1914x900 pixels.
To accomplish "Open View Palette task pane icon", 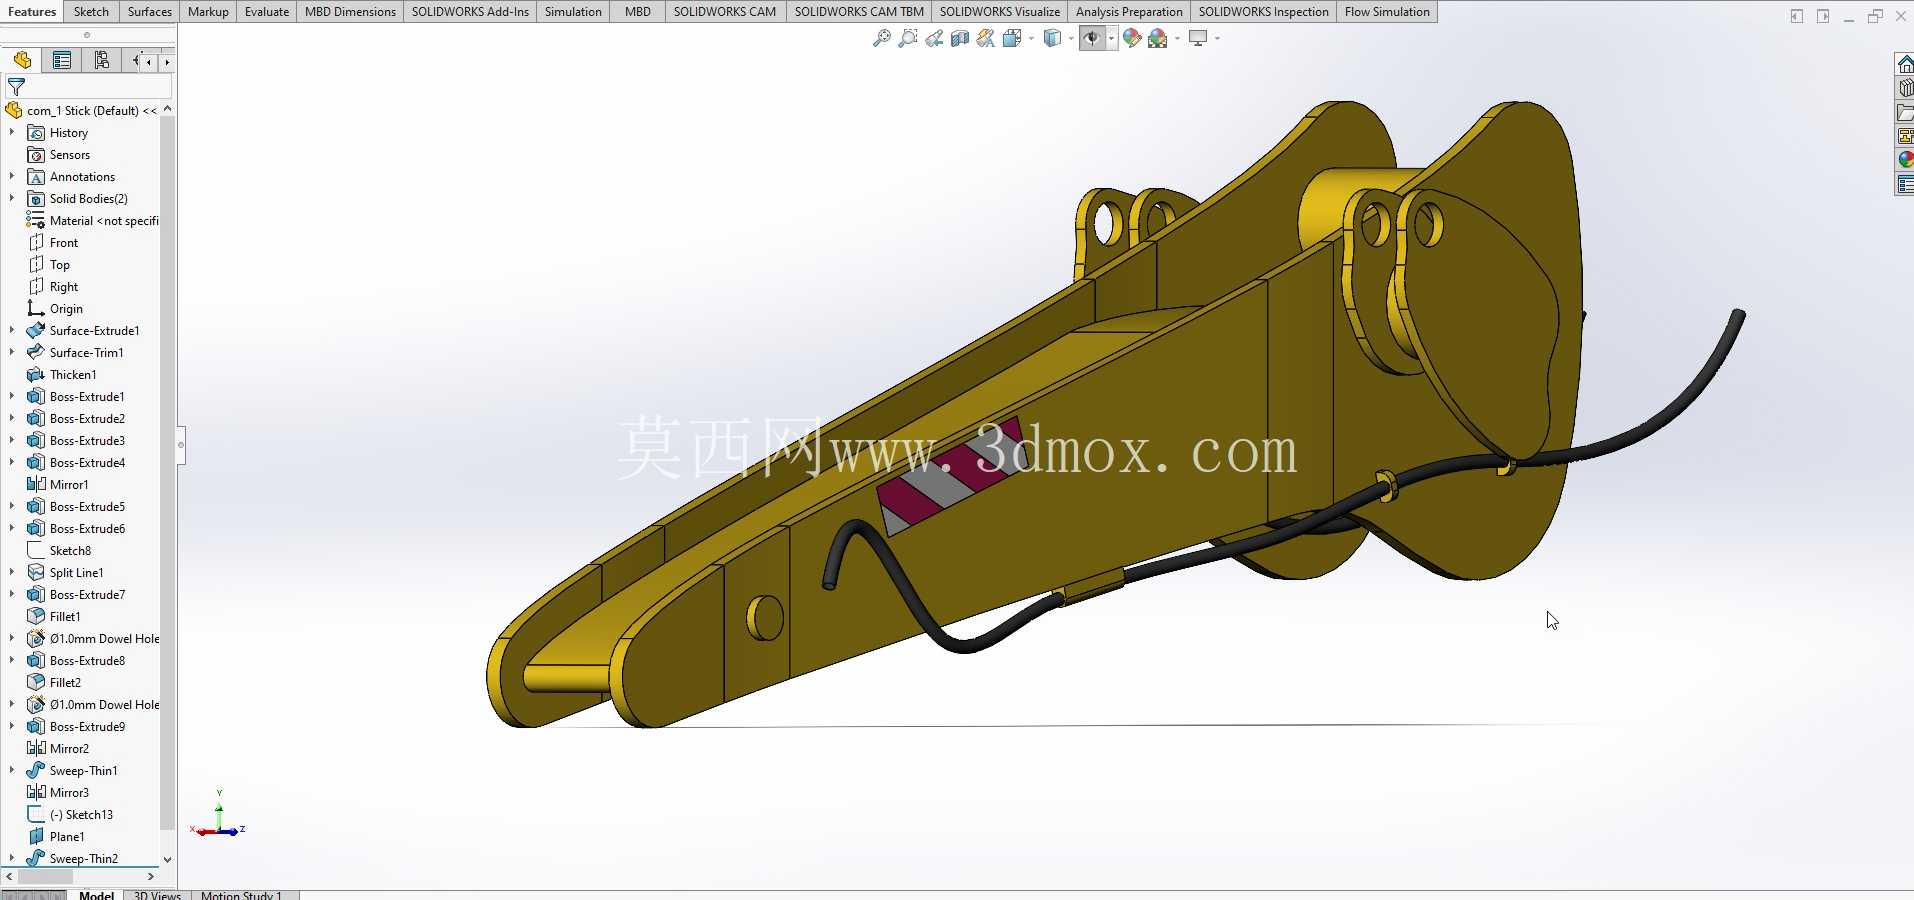I will [x=1905, y=136].
